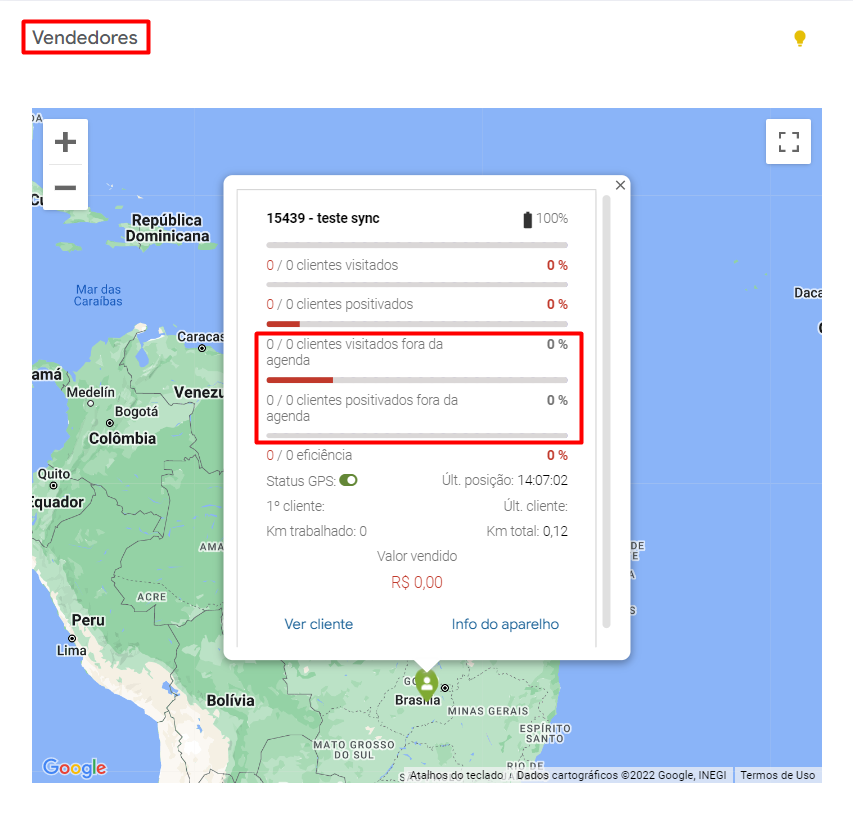Click the Google logo on map

(74, 767)
